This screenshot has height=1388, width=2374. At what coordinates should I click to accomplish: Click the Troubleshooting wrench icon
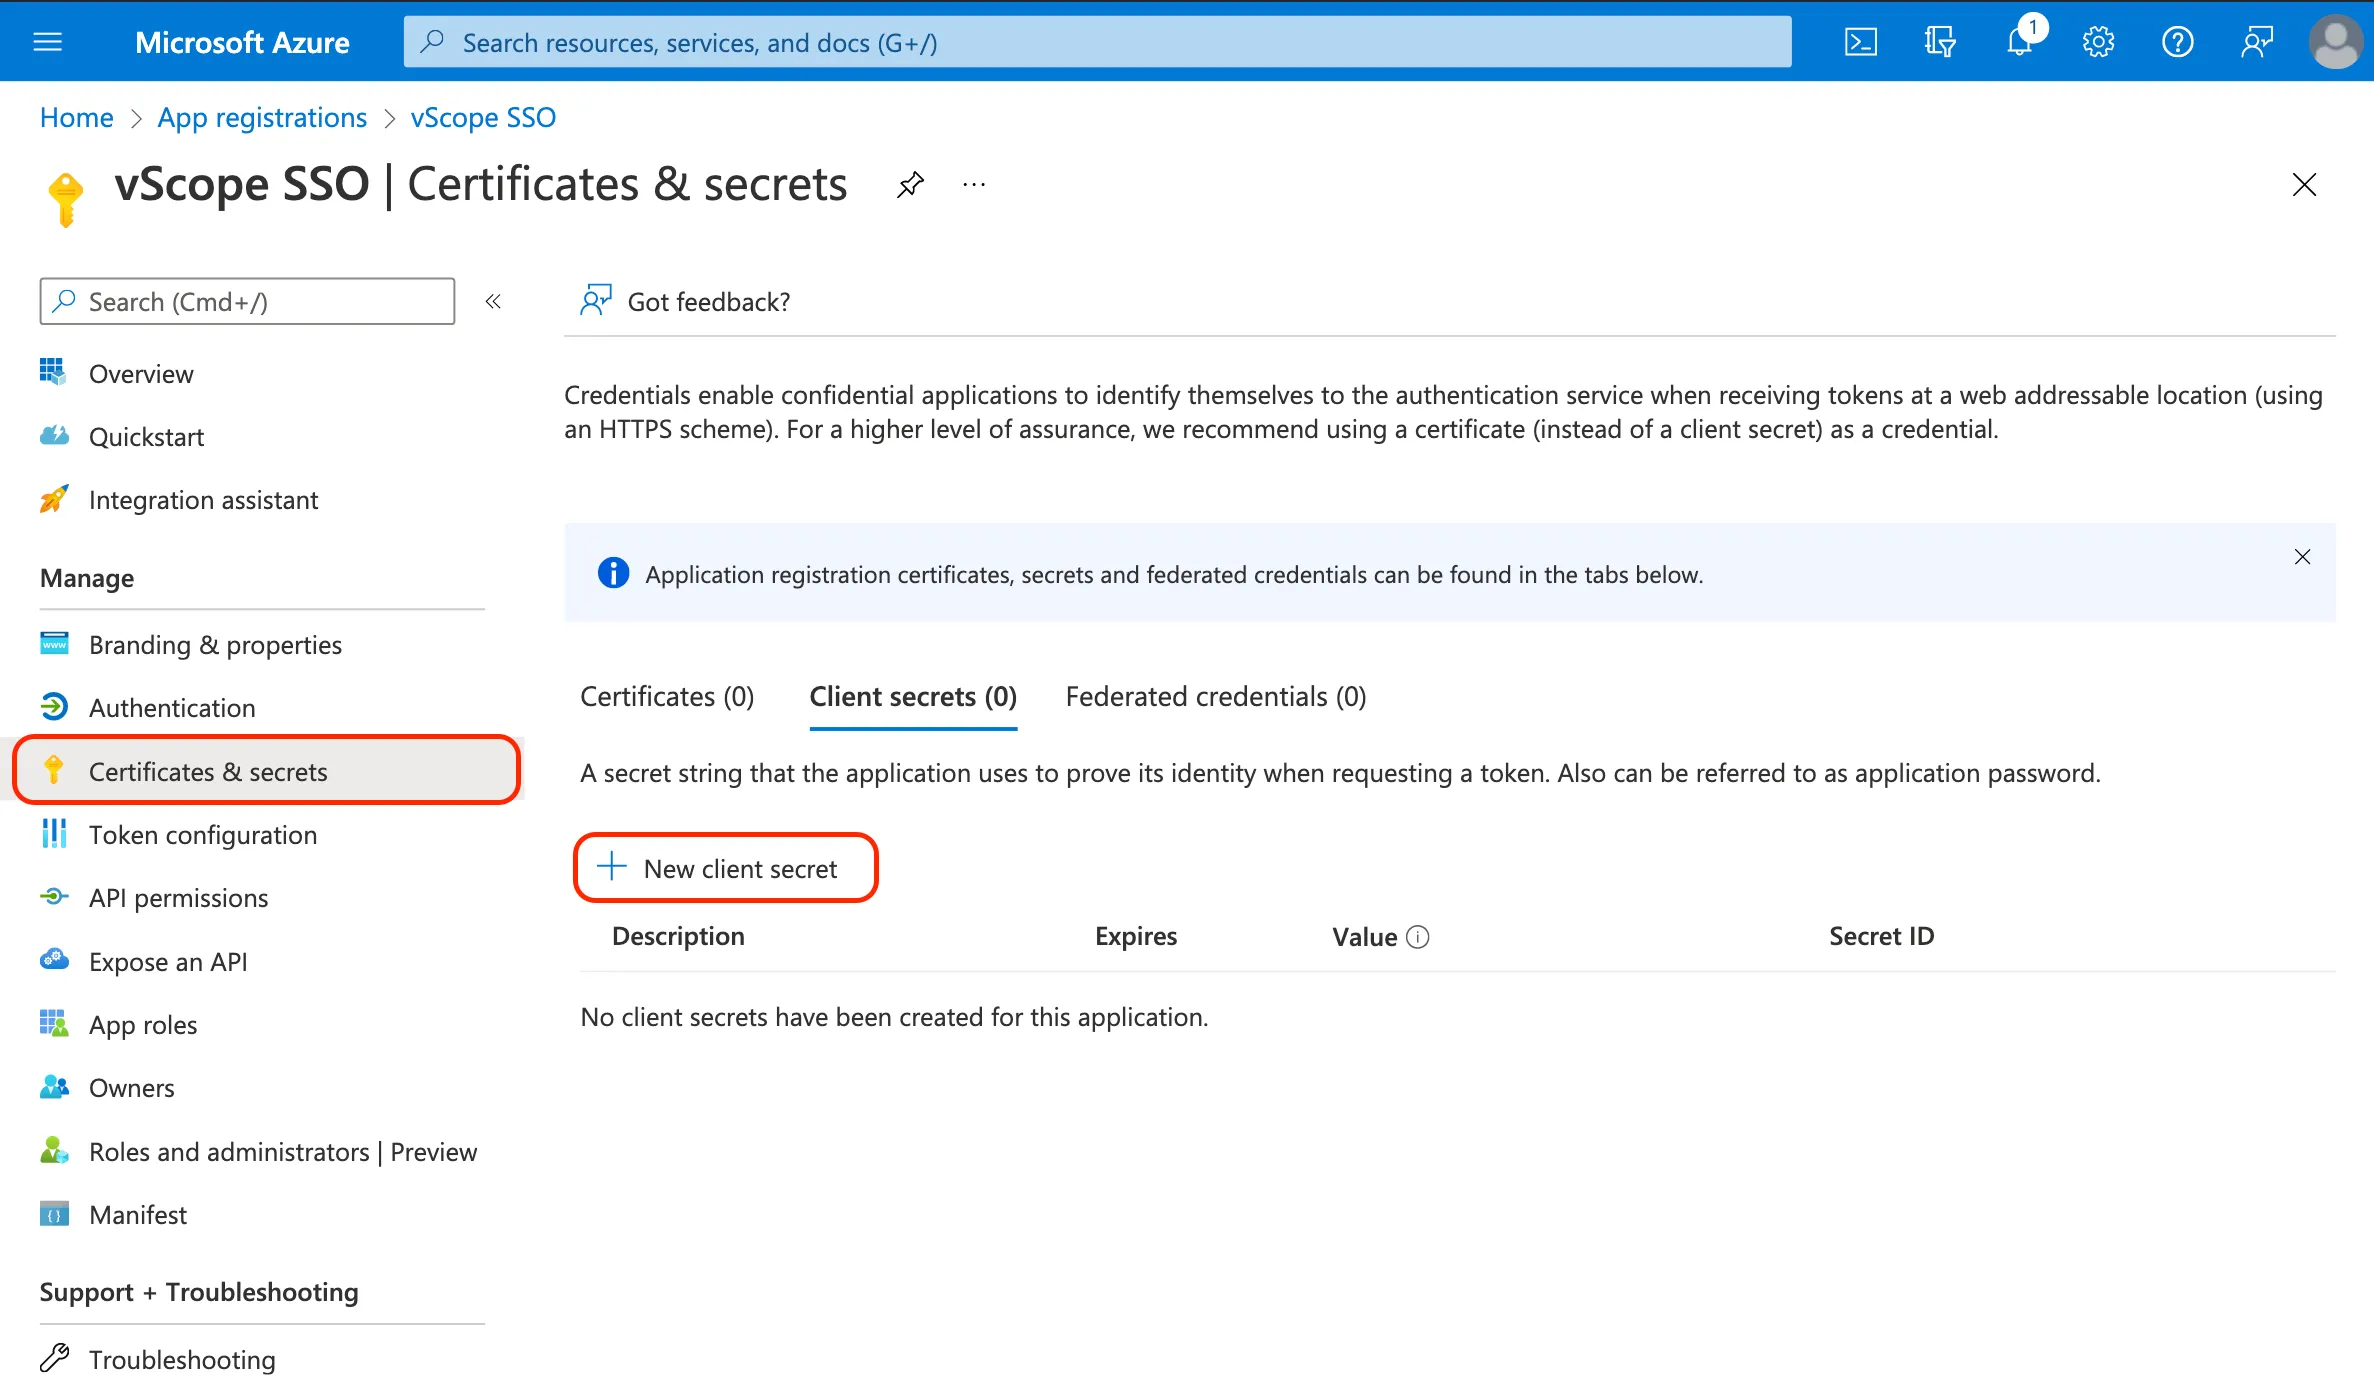click(x=54, y=1358)
